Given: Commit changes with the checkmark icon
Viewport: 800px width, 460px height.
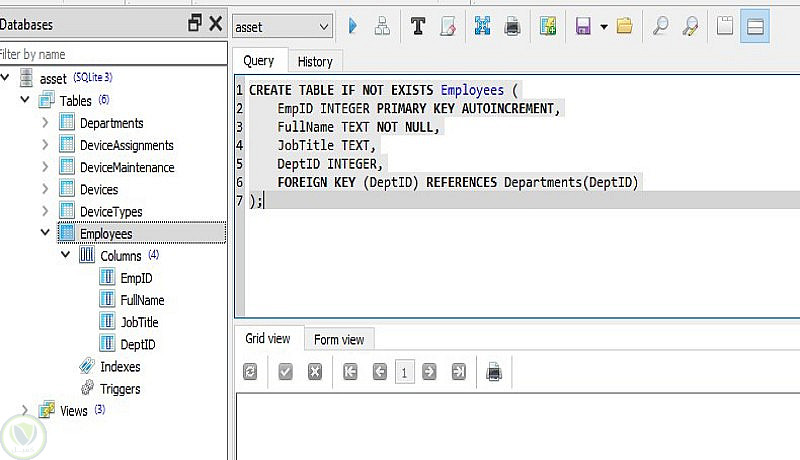Looking at the screenshot, I should (x=285, y=372).
